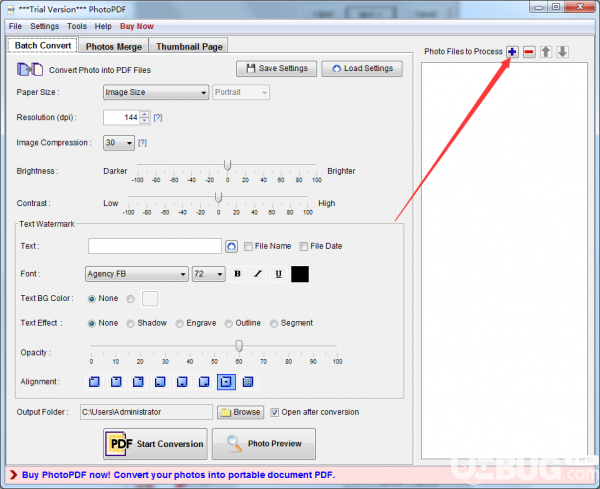Image resolution: width=600 pixels, height=489 pixels.
Task: Toggle bold watermark font style
Action: (x=237, y=274)
